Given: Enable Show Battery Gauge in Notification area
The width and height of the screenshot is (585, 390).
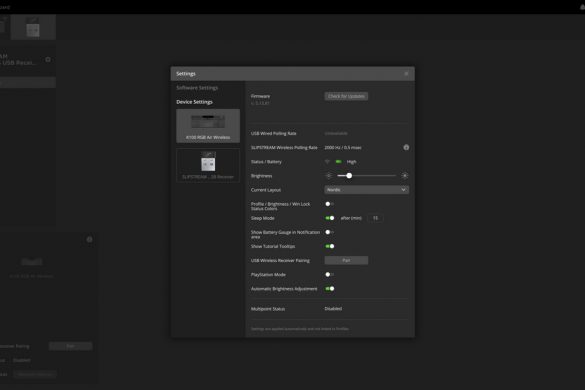Looking at the screenshot, I should coord(329,232).
